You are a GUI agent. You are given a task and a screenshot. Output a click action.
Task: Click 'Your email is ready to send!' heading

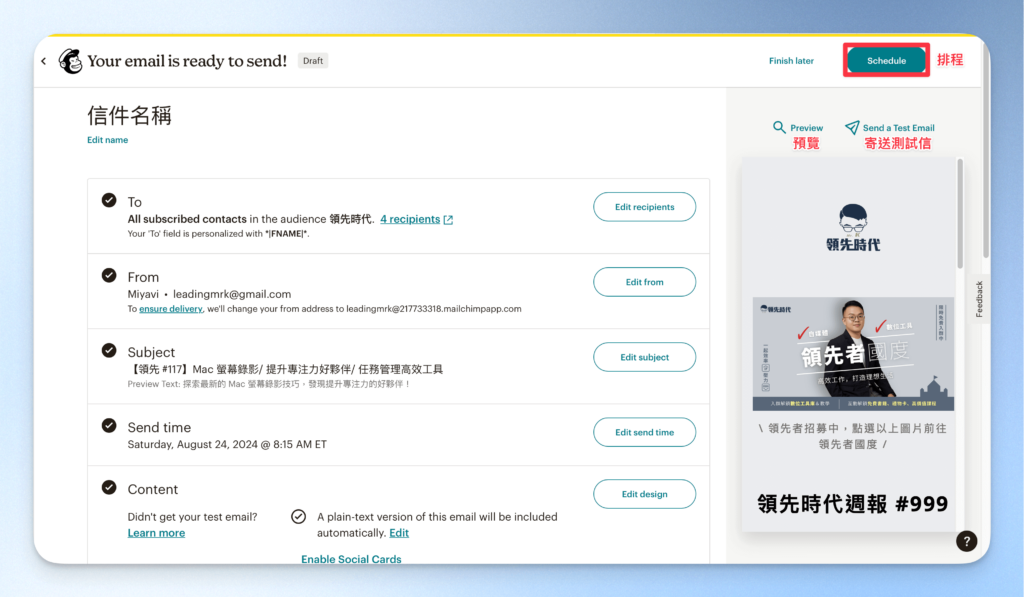click(x=187, y=61)
